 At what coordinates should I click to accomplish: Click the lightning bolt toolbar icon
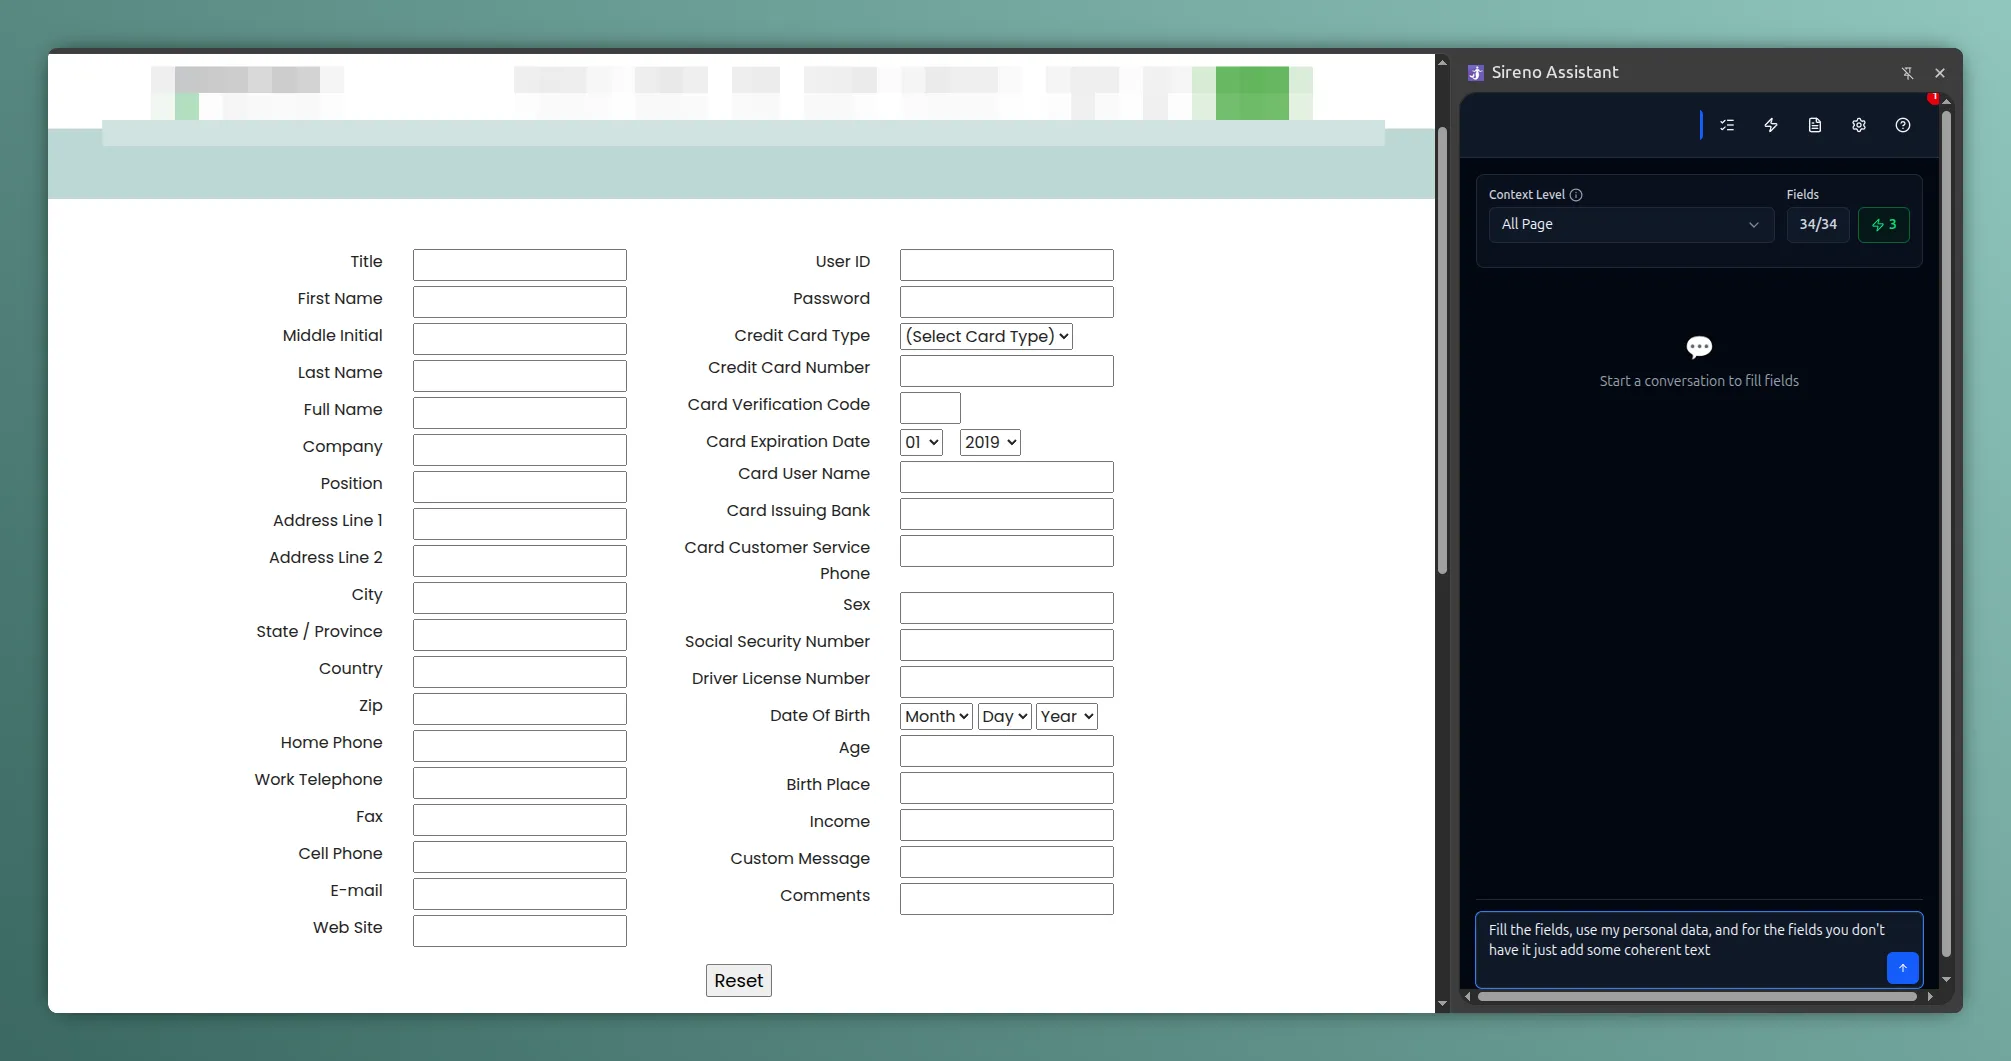[1771, 125]
